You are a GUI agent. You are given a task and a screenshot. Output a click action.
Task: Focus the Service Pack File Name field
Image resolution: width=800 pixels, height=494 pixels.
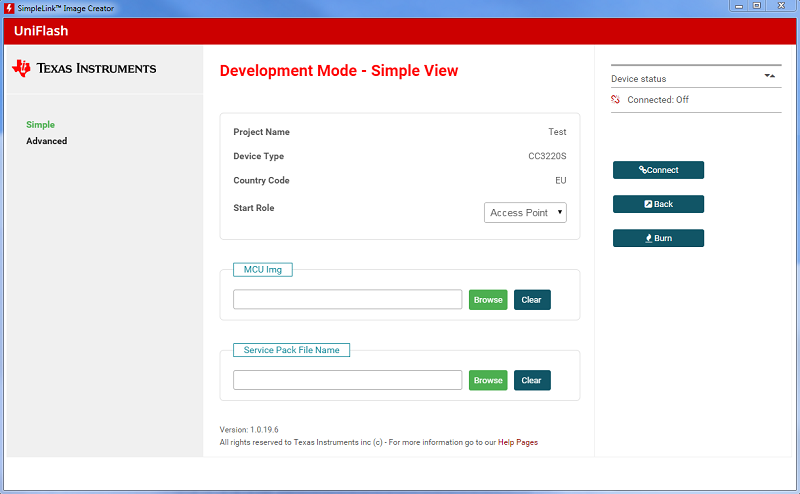coord(347,380)
